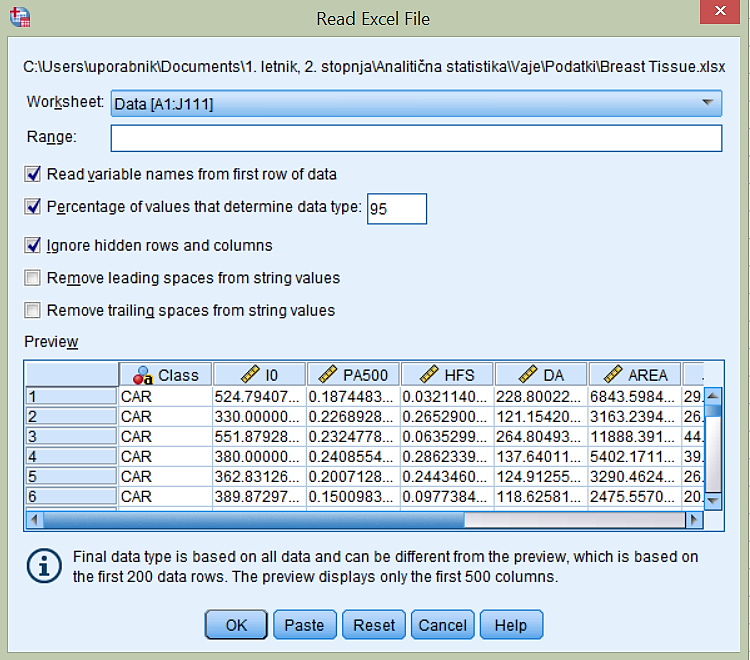Click CAR in Class column row 1
Screen dimensions: 750x660
pos(165,396)
